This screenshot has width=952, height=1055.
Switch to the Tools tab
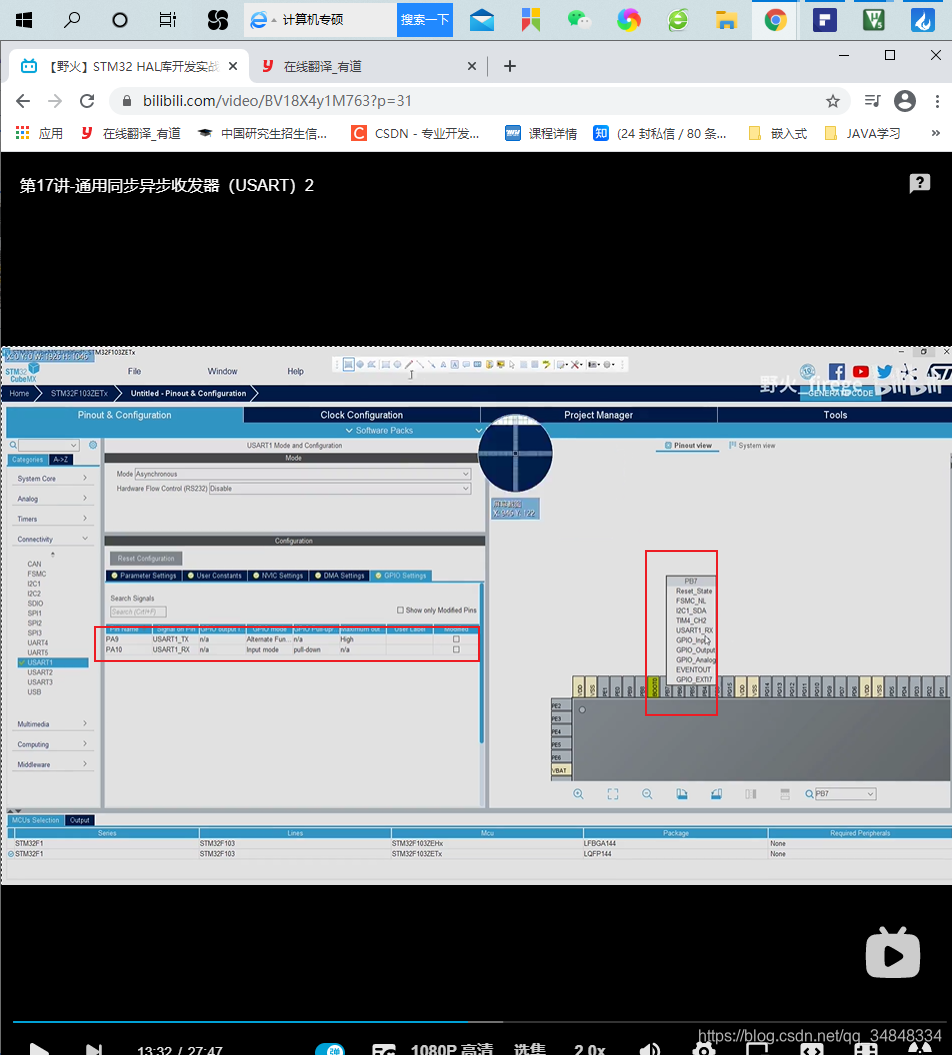click(x=835, y=415)
